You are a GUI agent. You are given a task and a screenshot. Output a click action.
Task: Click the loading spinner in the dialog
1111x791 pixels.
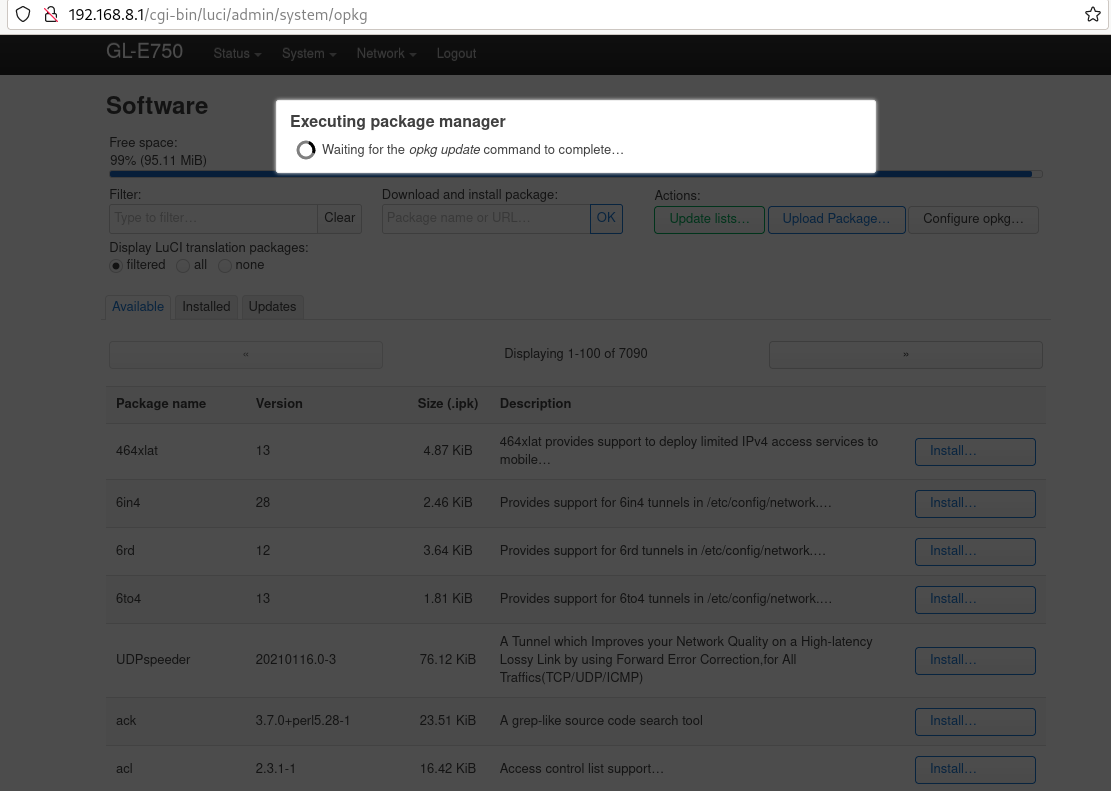click(x=305, y=150)
